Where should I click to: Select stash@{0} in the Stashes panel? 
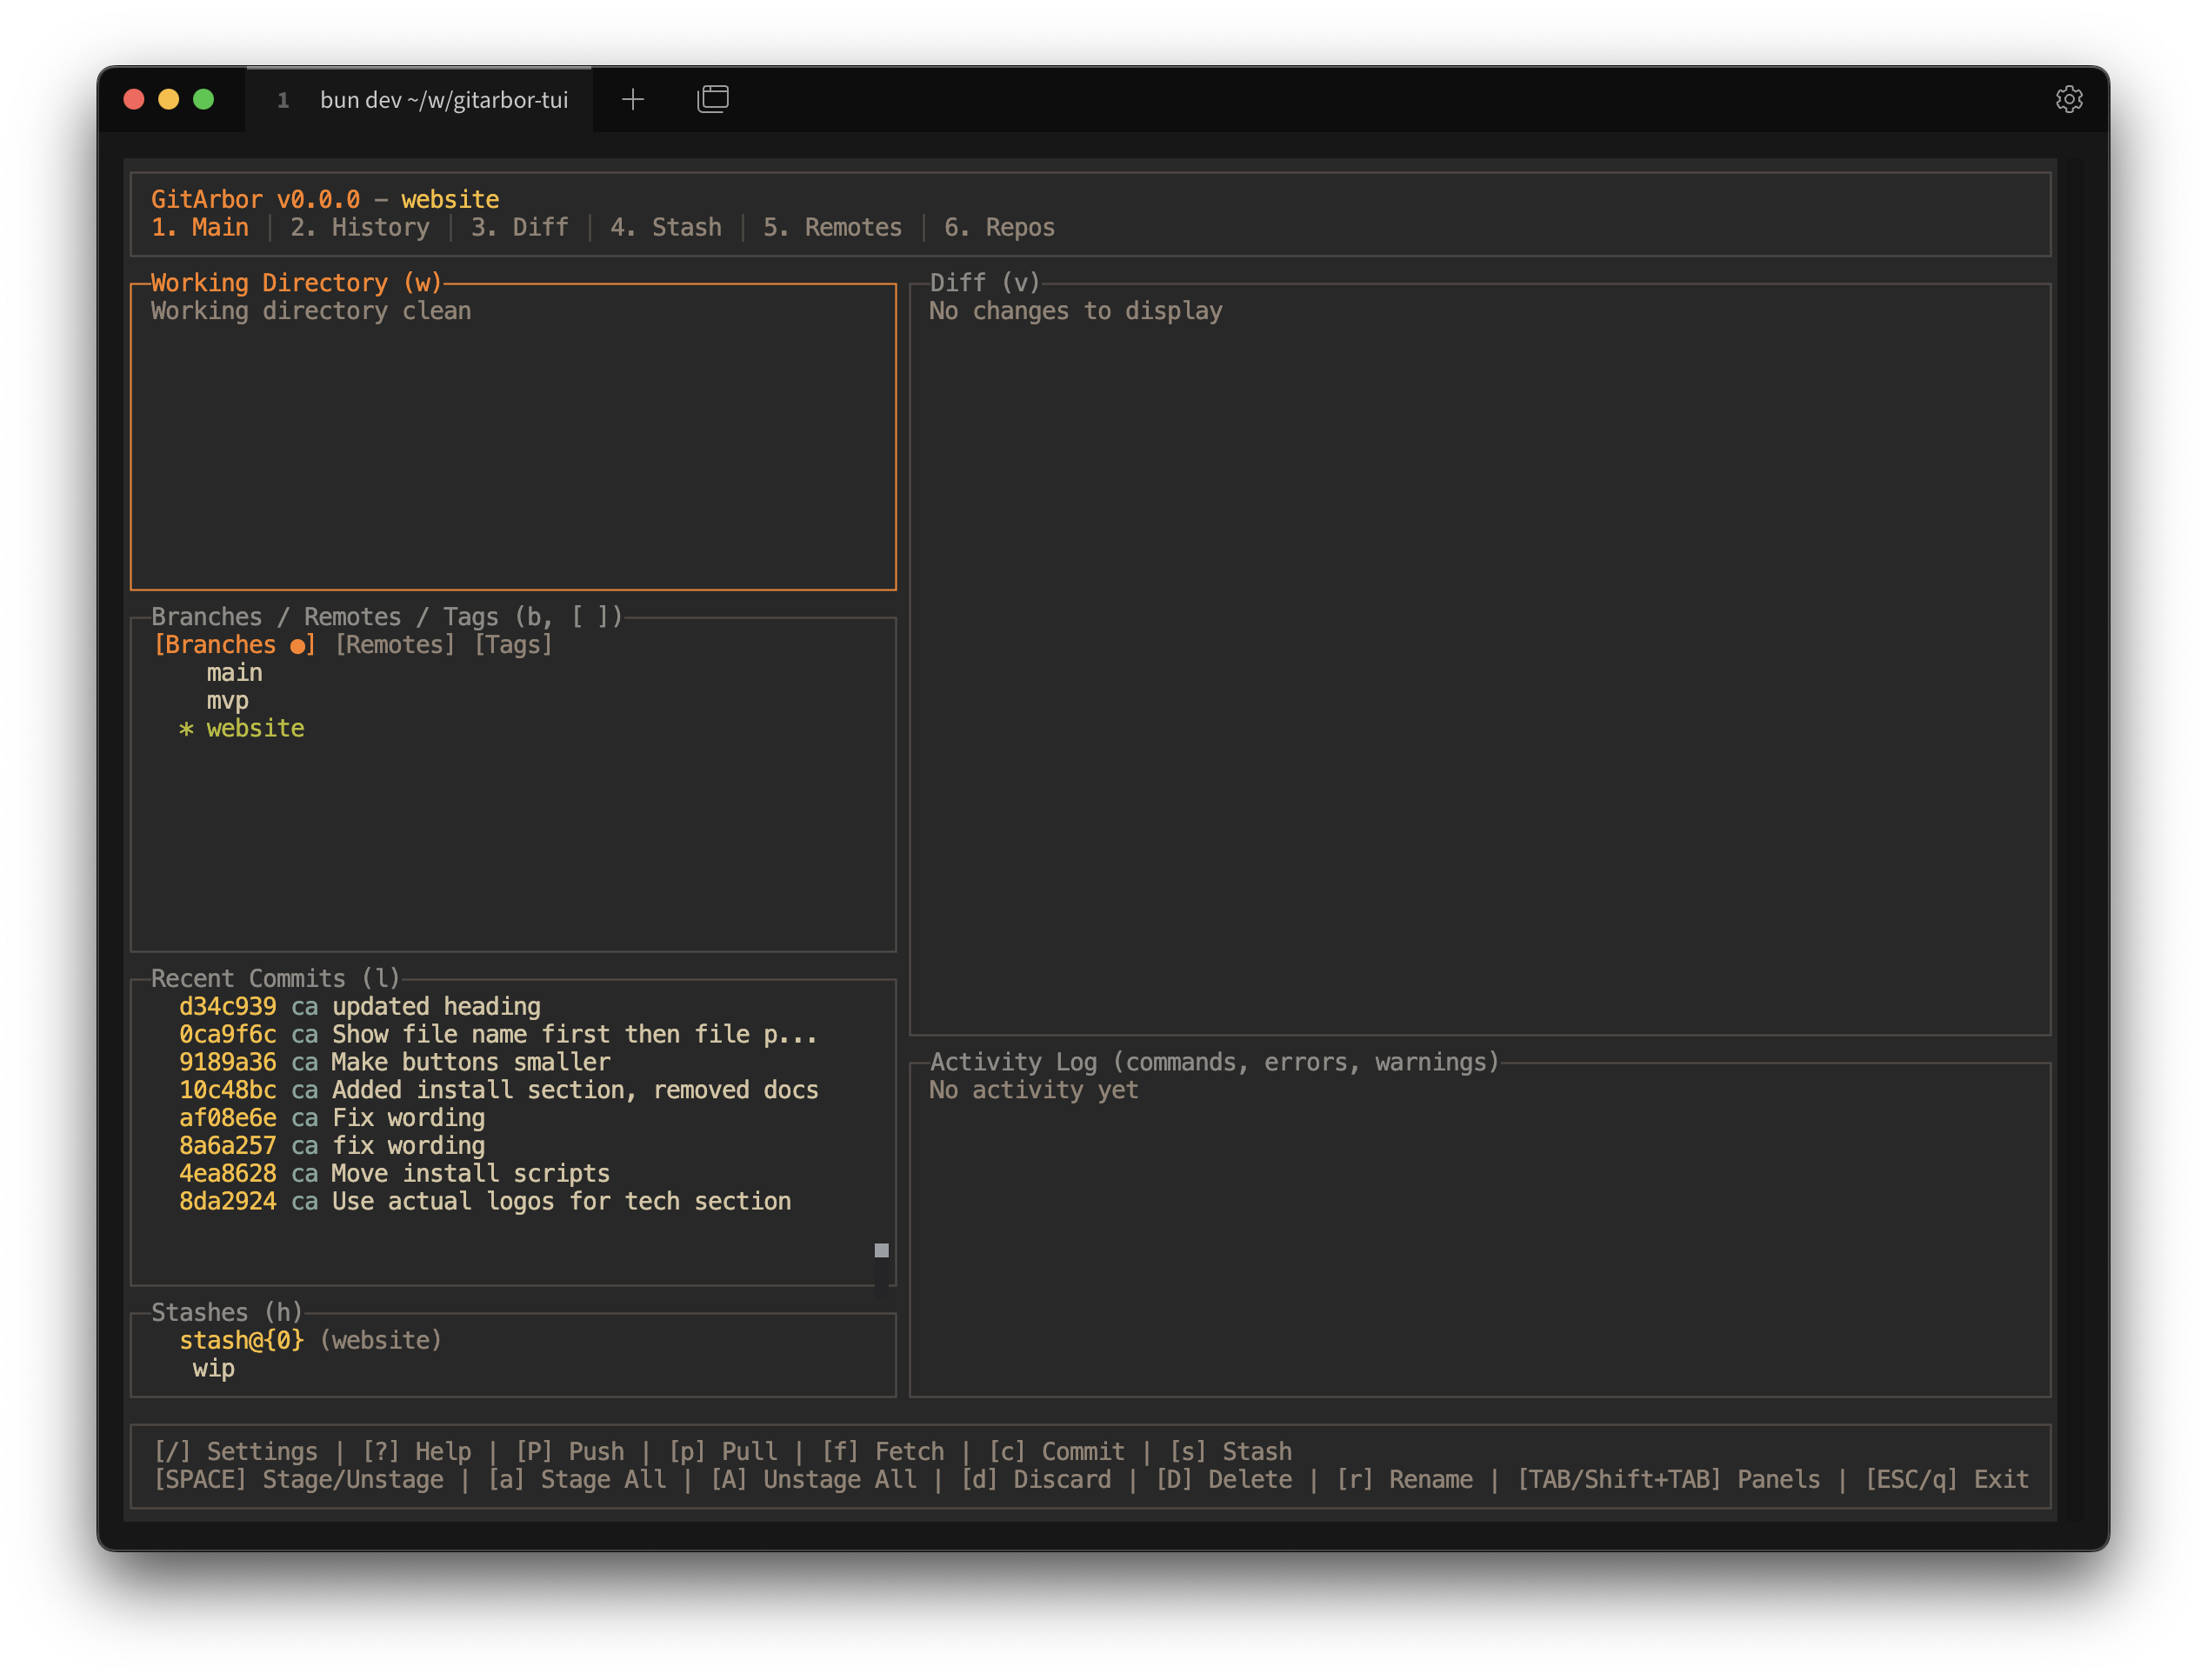pyautogui.click(x=240, y=1340)
